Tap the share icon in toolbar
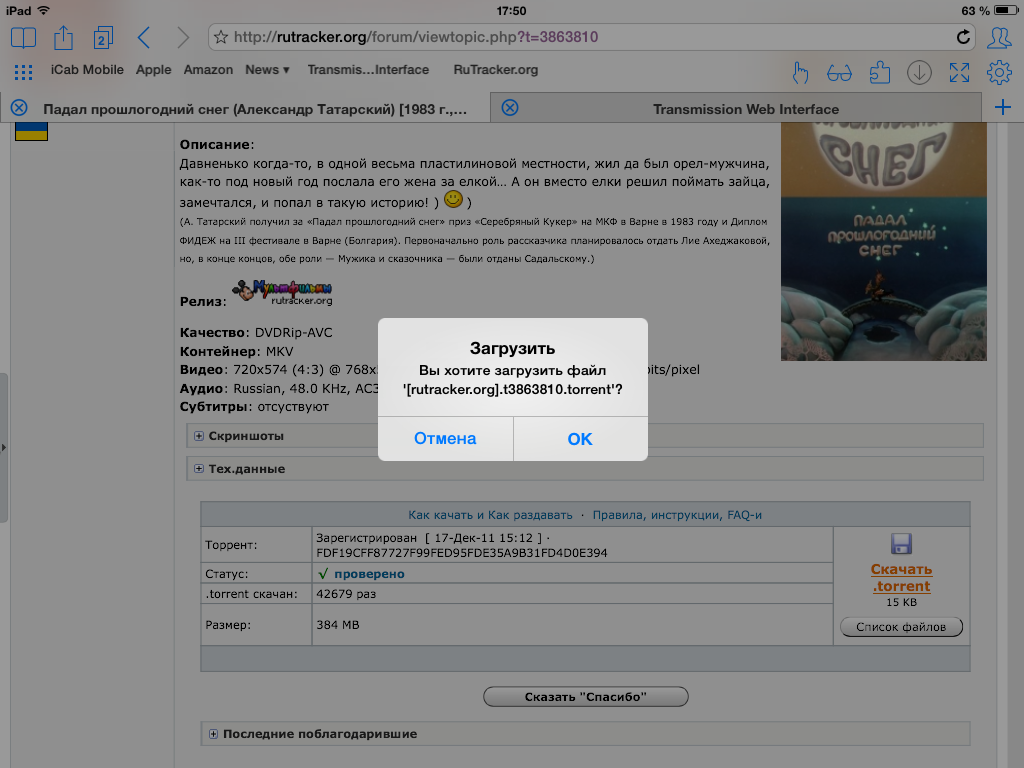1024x768 pixels. pos(63,37)
